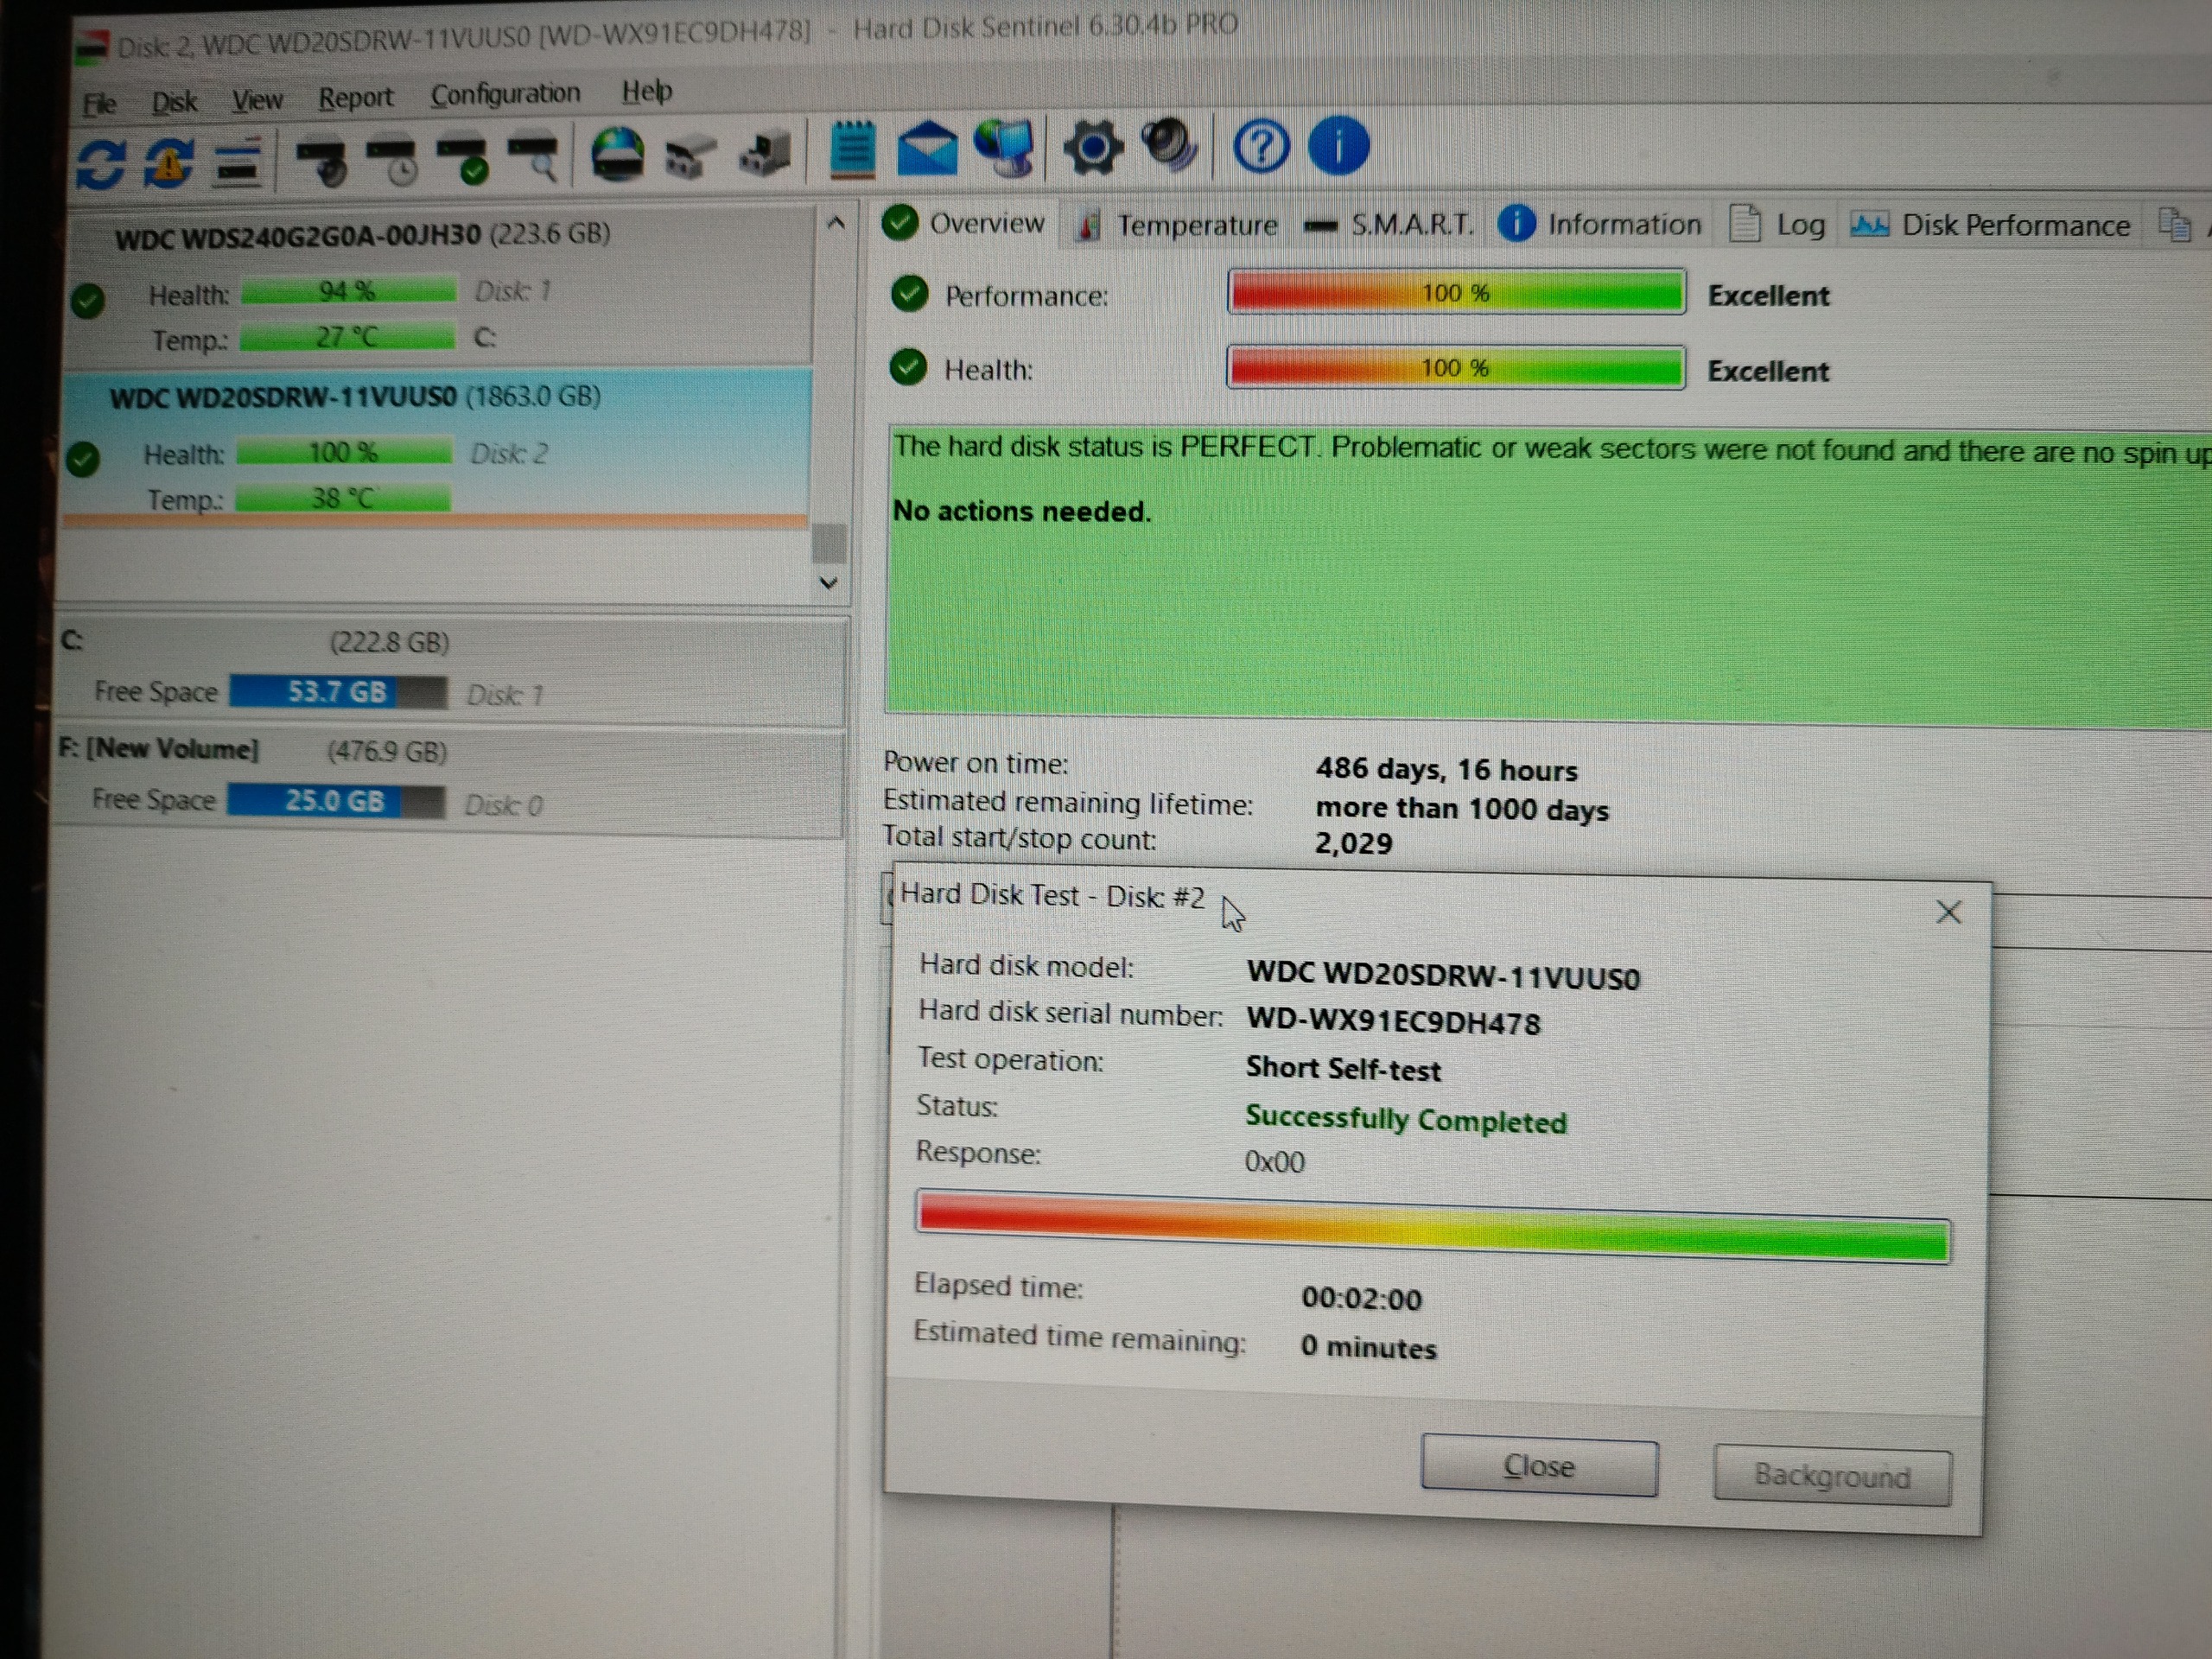
Task: Click the grey drive icon right of the globe disk
Action: coord(690,156)
